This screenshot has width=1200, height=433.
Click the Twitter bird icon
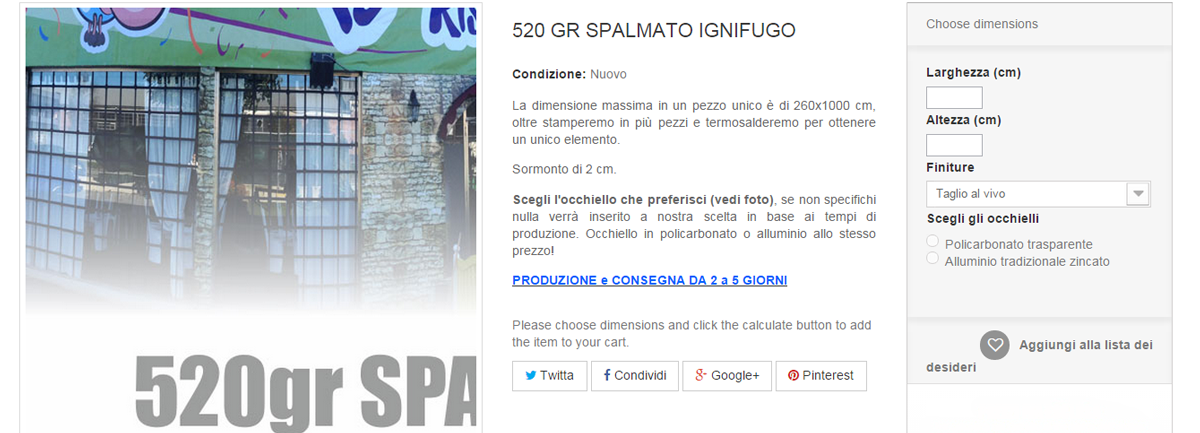point(531,376)
